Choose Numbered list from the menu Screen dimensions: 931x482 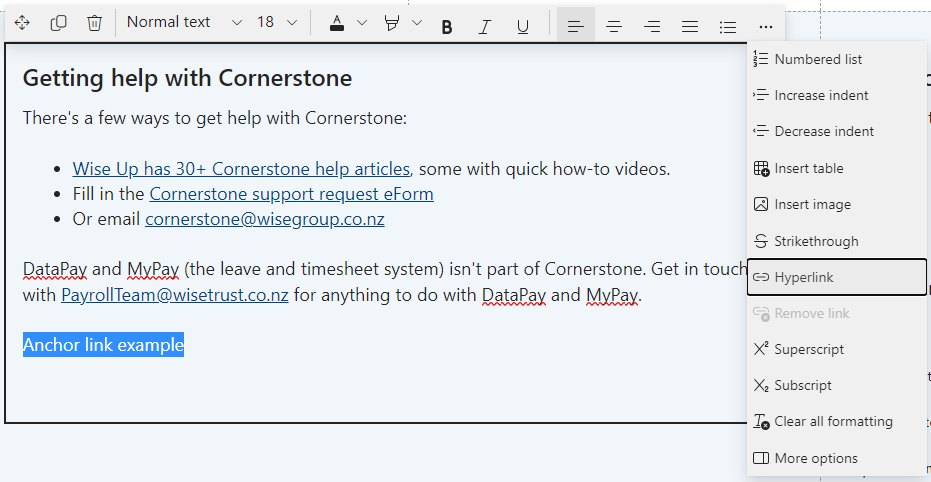(837, 59)
